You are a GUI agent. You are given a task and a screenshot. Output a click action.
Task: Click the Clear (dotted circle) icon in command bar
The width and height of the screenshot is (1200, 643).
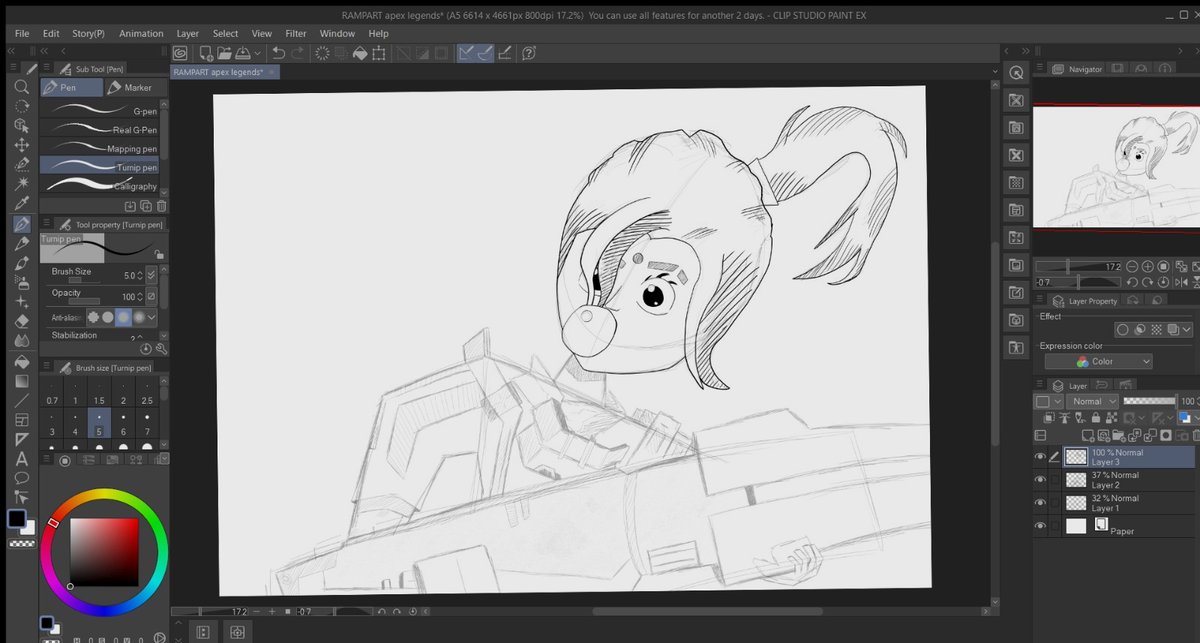point(324,53)
